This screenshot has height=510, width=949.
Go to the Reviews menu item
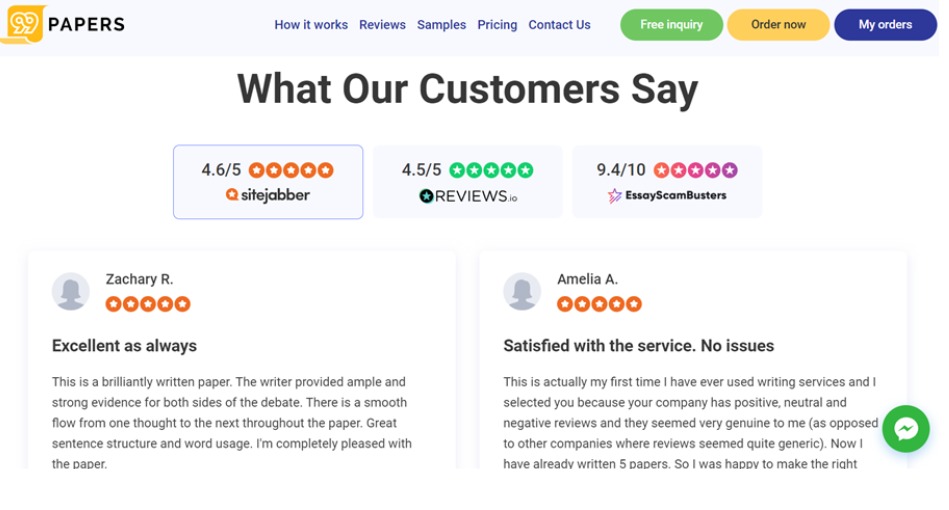[x=383, y=25]
